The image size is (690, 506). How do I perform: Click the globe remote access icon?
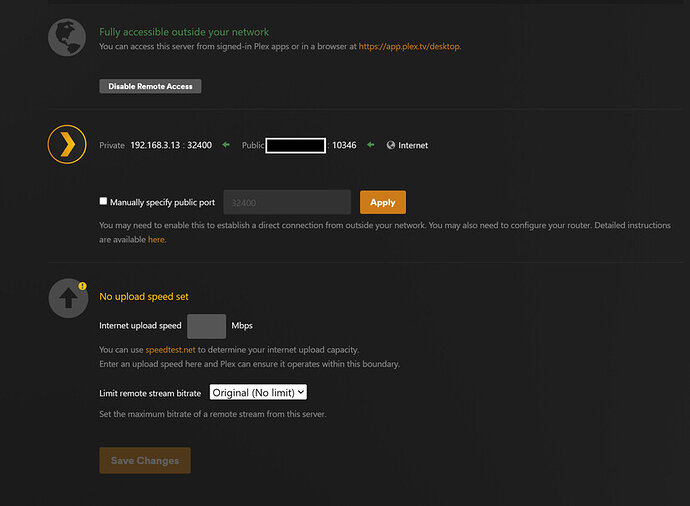(x=67, y=37)
